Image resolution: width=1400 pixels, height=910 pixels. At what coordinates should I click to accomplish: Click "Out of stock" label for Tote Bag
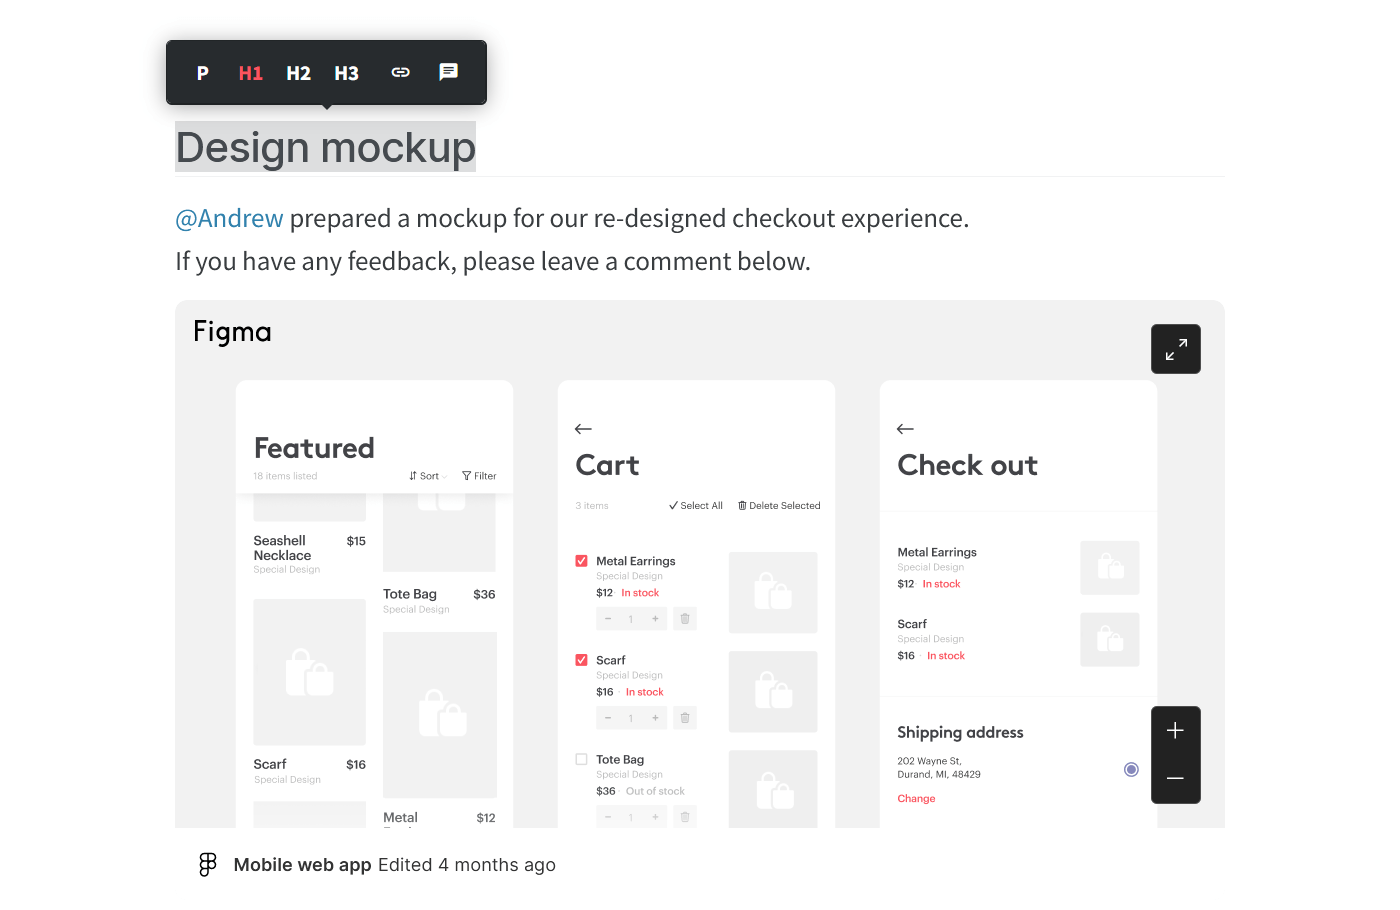pyautogui.click(x=655, y=791)
